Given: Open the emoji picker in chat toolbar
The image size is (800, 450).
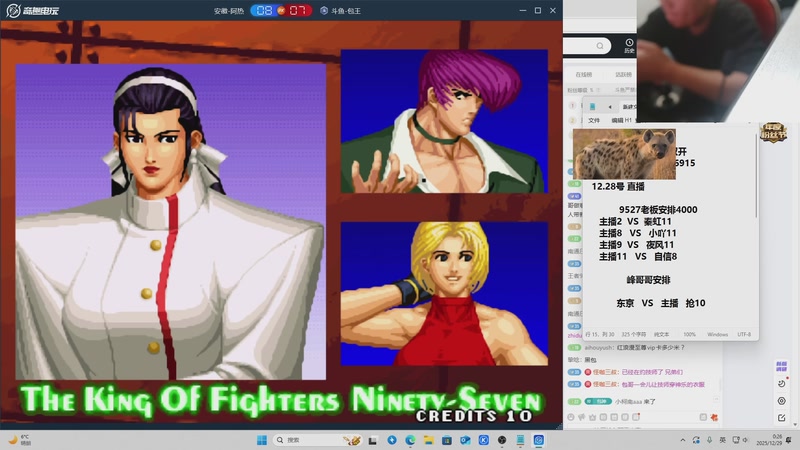Looking at the screenshot, I should coord(571,417).
